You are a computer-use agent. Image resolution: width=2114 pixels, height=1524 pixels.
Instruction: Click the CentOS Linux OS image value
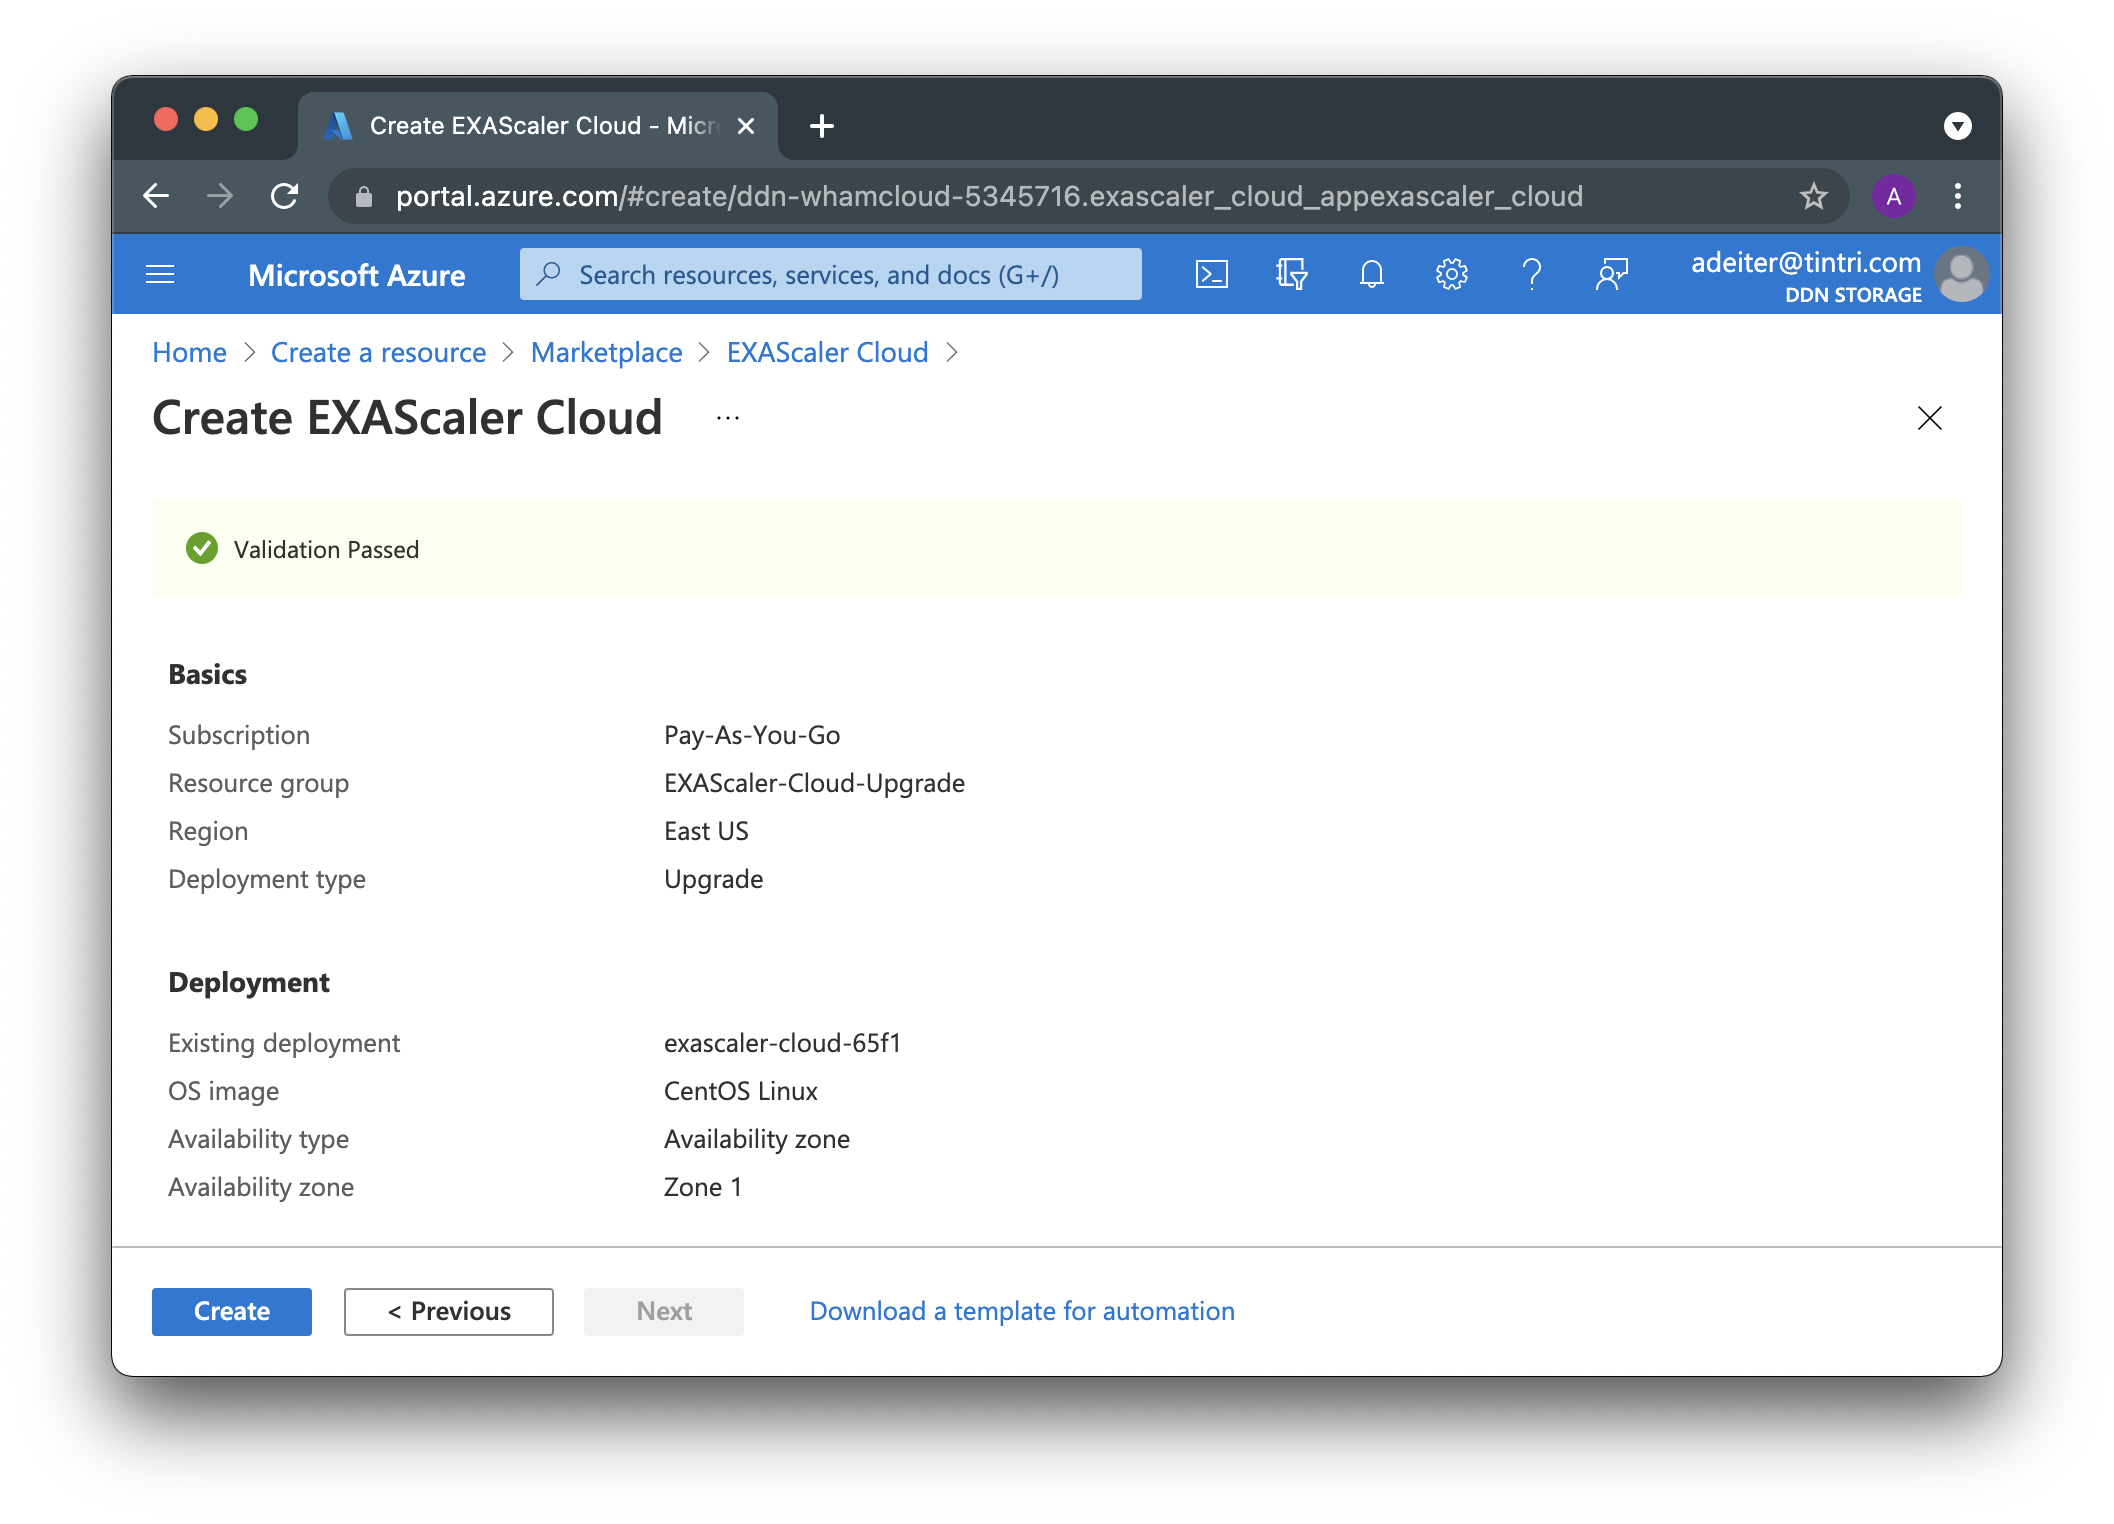coord(741,1091)
